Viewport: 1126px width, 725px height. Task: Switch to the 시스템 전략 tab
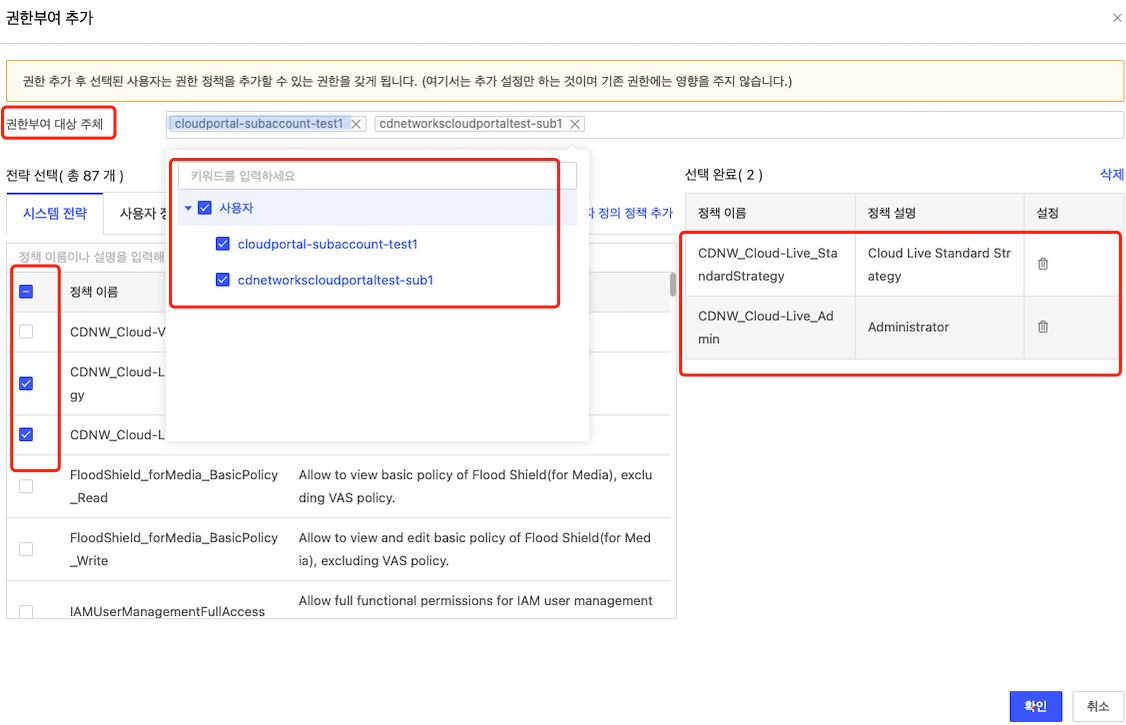(55, 213)
